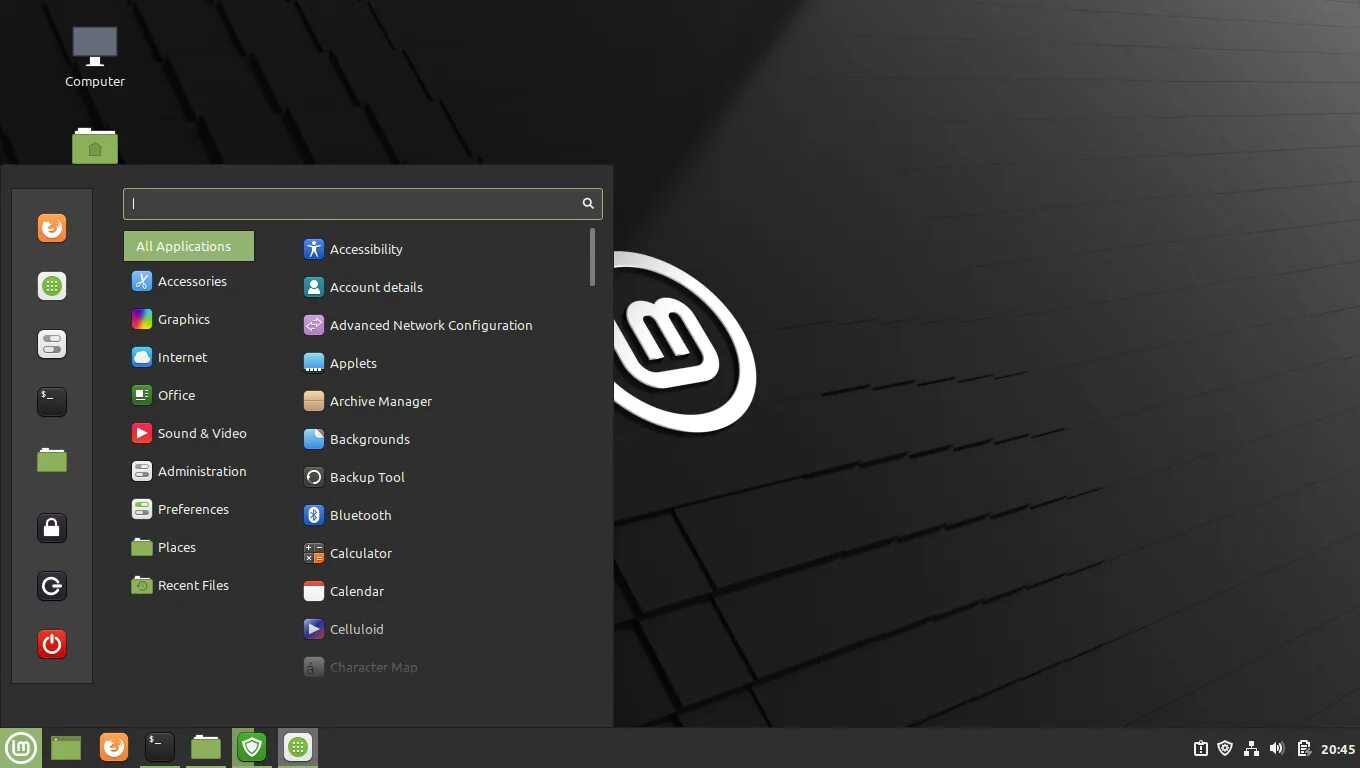Open Advanced Network Configuration
Viewport: 1360px width, 768px height.
[430, 325]
